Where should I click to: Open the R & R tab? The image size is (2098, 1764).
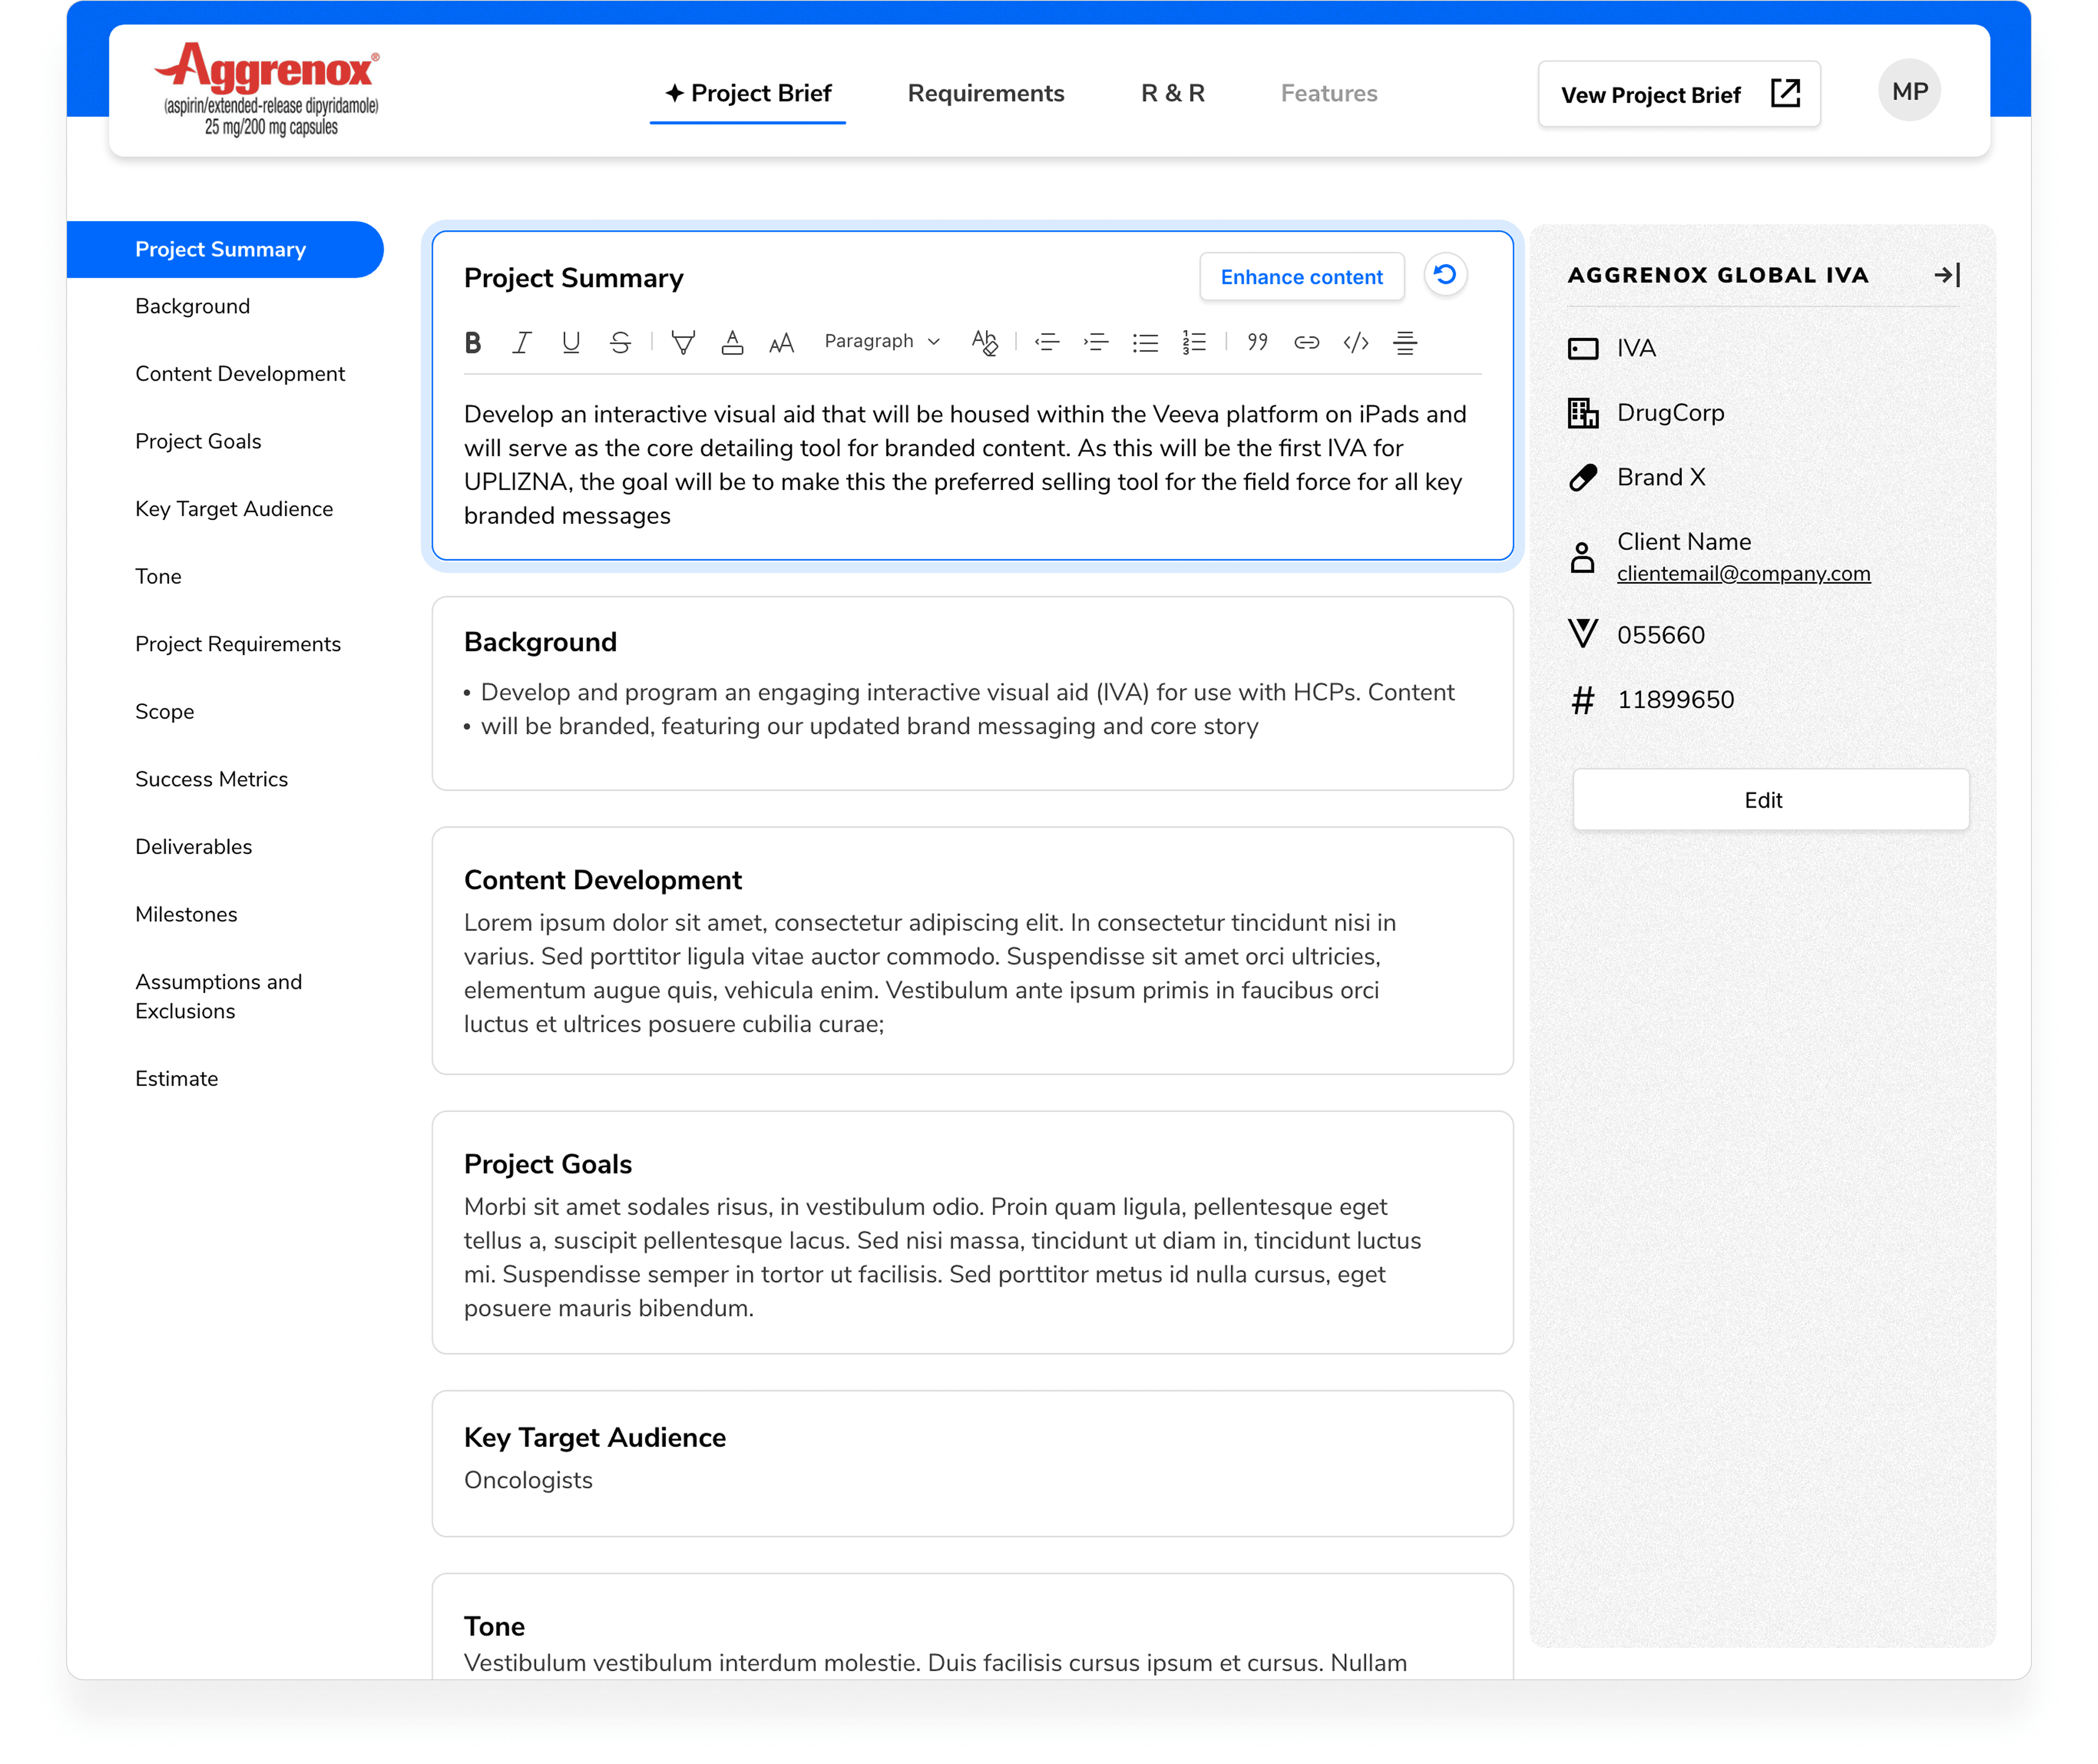coord(1172,93)
